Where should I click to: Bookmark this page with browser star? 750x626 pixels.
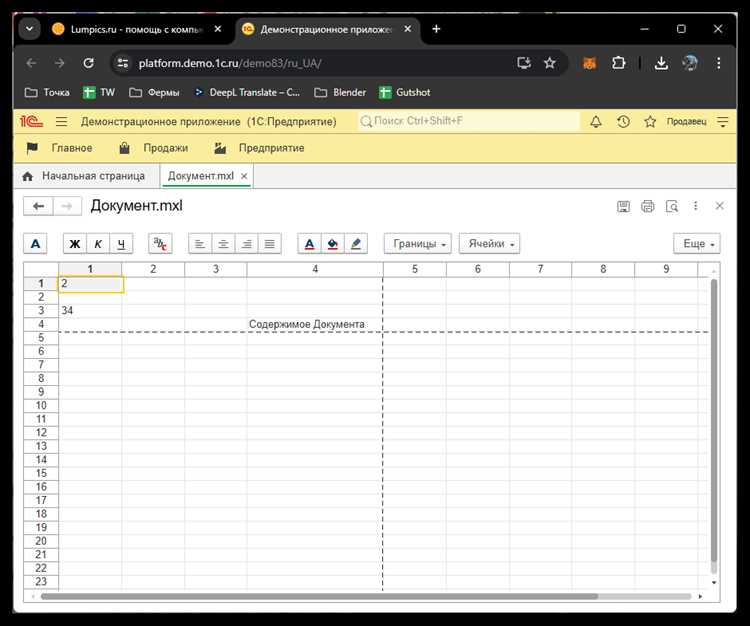click(550, 63)
